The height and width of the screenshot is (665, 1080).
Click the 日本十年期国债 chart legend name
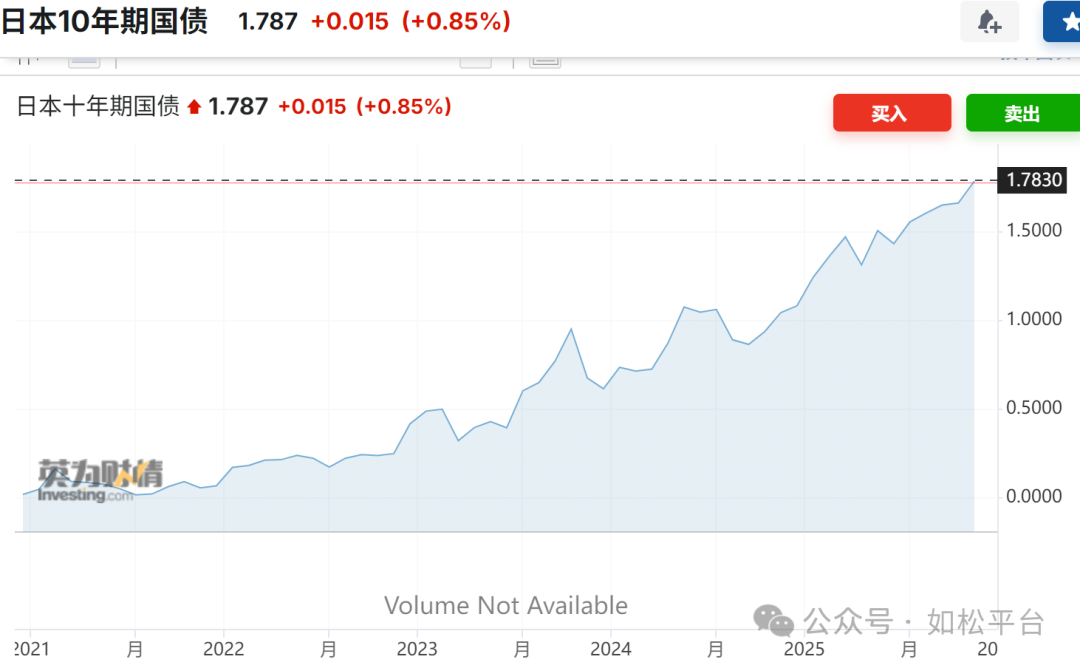click(x=98, y=107)
